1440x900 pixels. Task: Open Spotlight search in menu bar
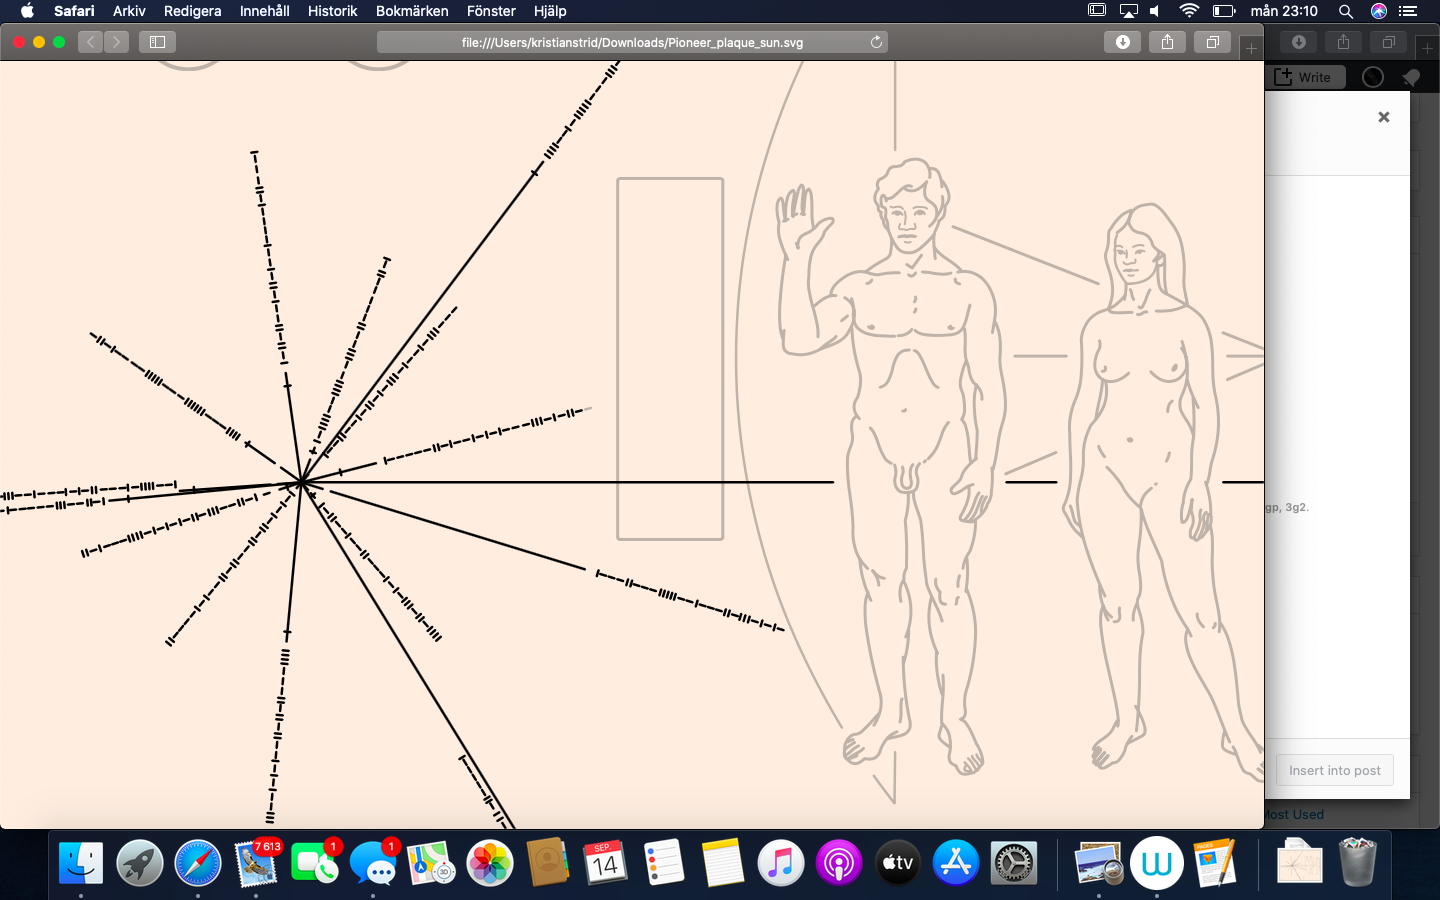pos(1346,11)
